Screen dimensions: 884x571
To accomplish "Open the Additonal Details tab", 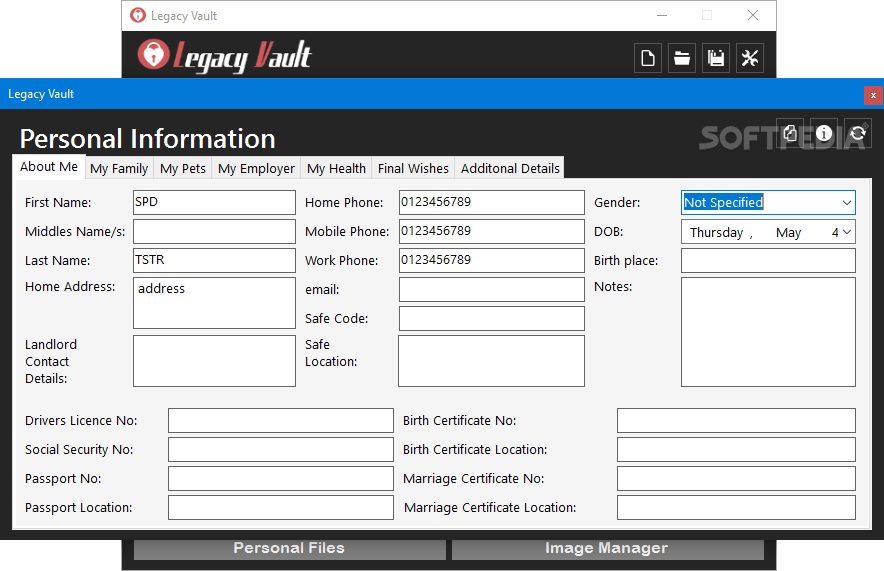I will click(510, 169).
